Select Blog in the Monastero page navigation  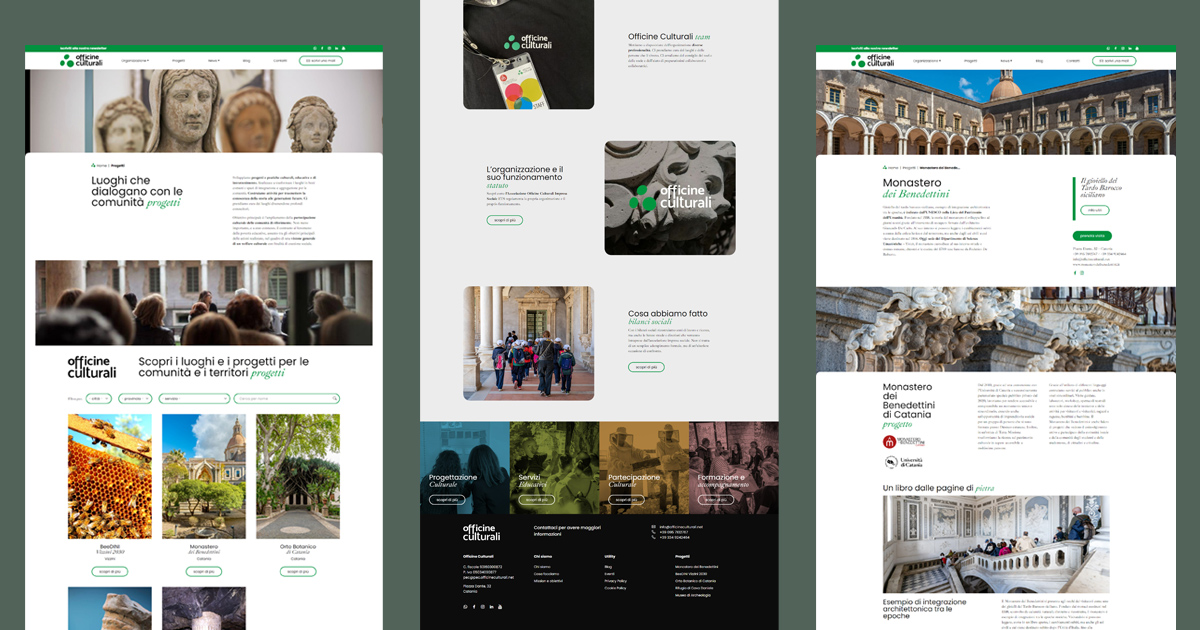pos(1039,61)
